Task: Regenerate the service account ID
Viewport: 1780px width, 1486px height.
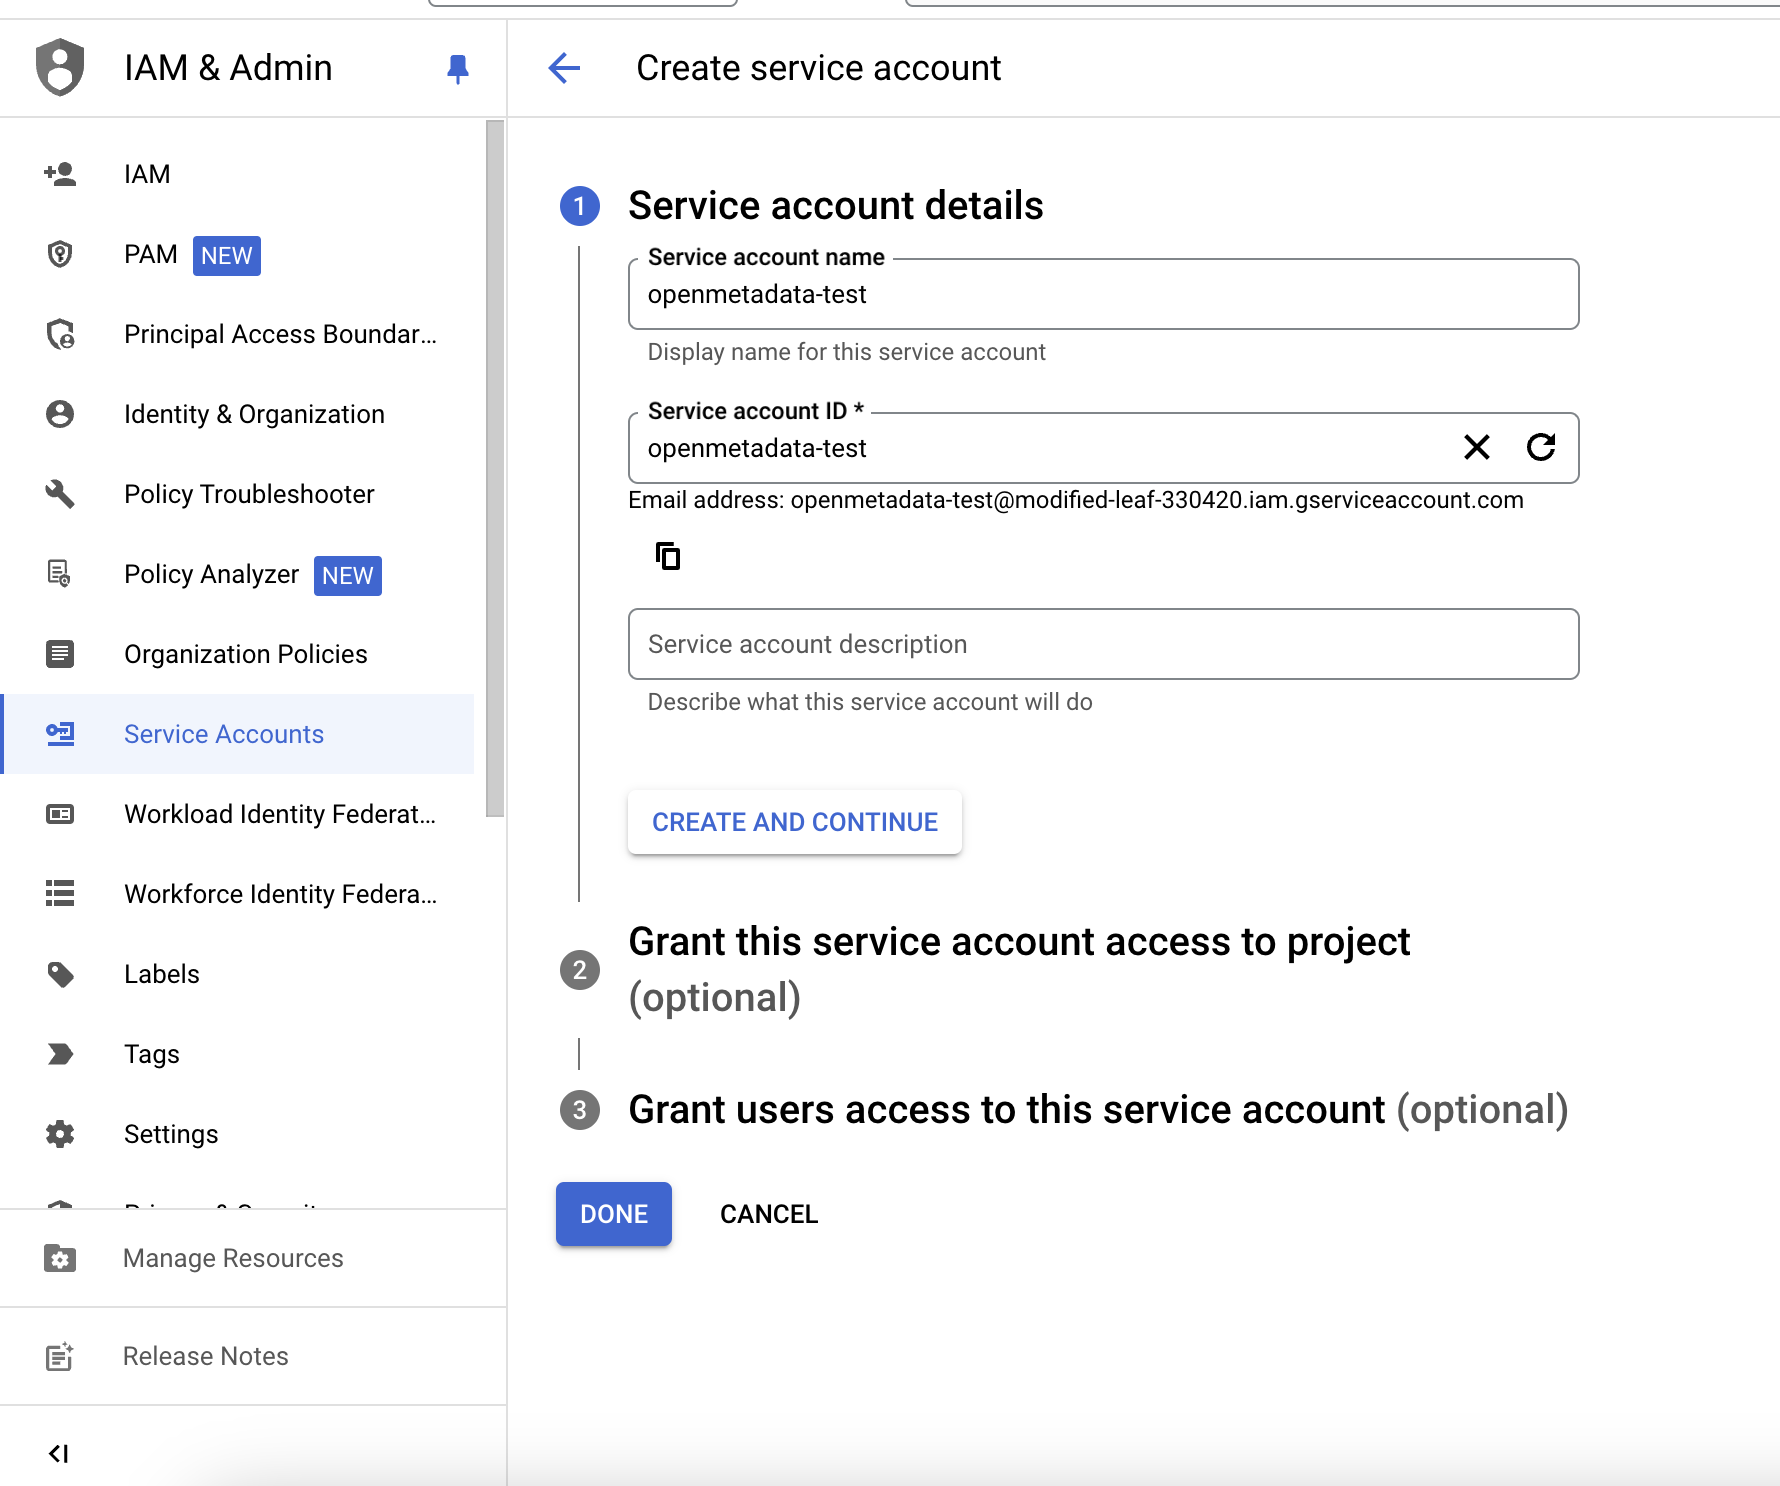Action: (1541, 448)
